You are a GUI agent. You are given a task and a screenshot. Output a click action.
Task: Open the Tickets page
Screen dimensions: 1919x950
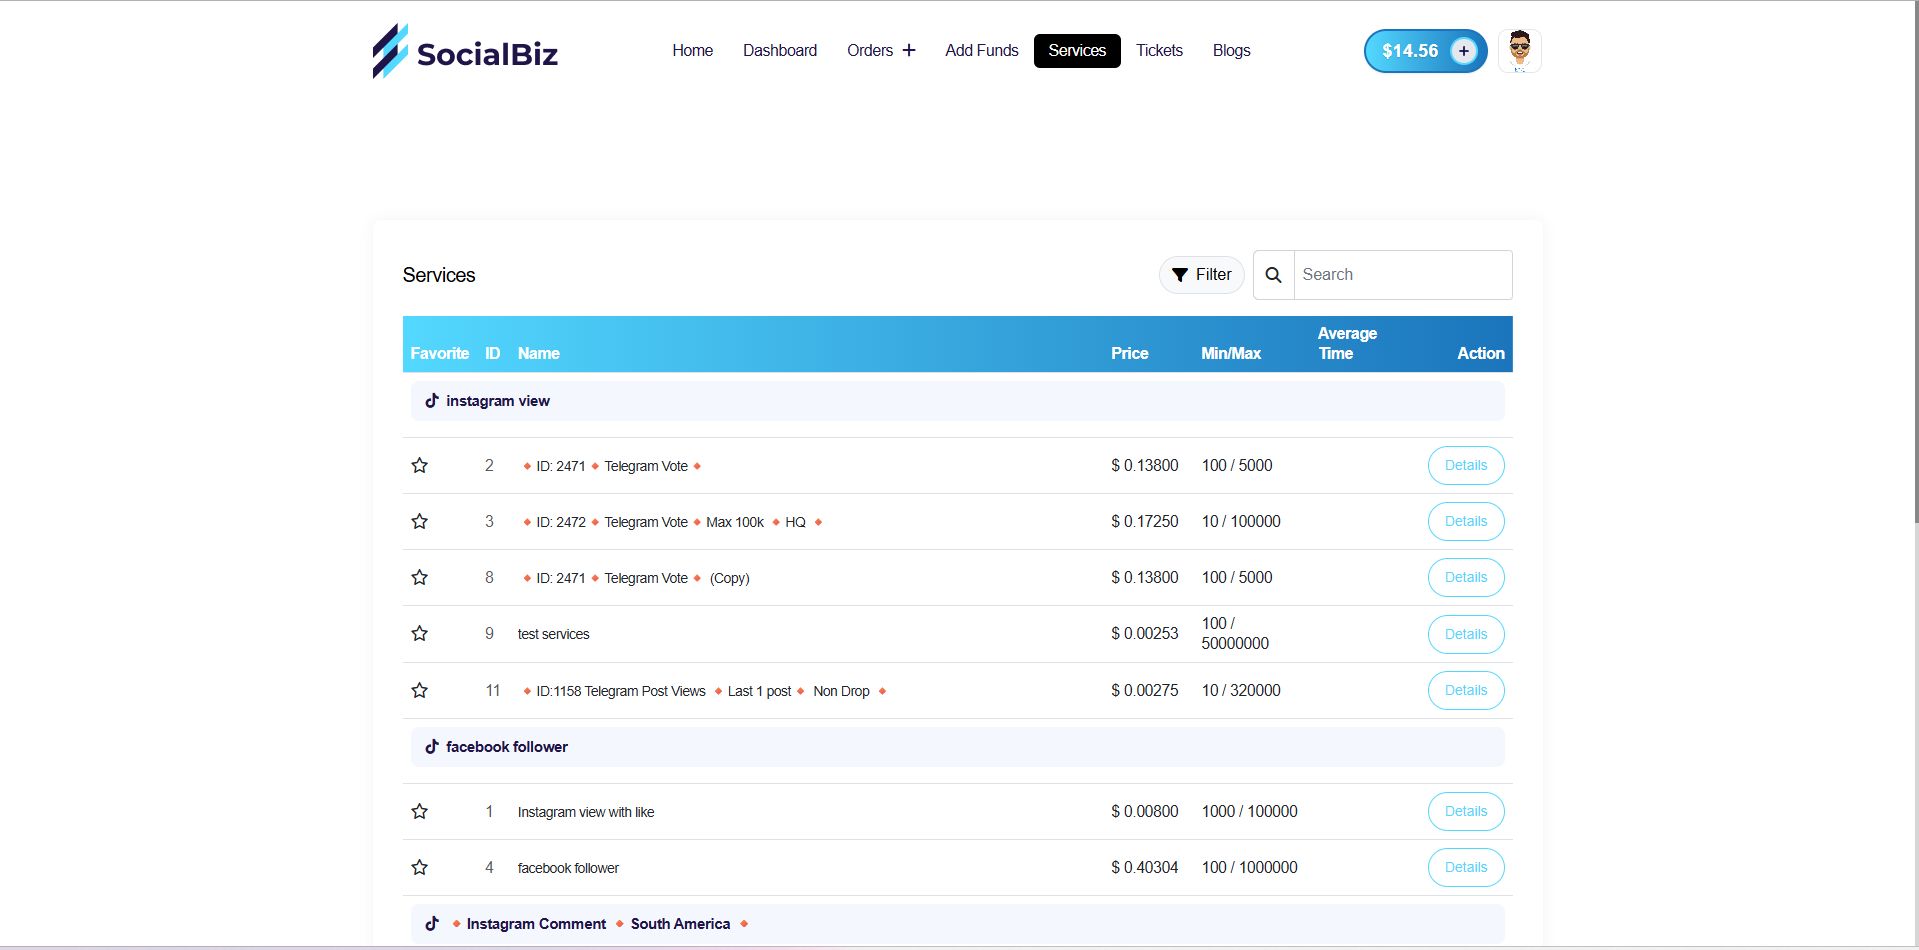[1159, 51]
